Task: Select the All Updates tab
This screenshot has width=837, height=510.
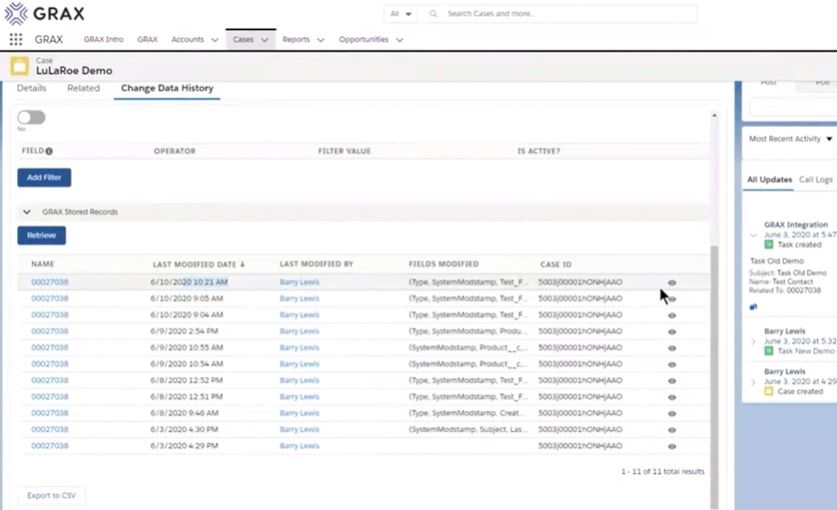Action: tap(769, 179)
